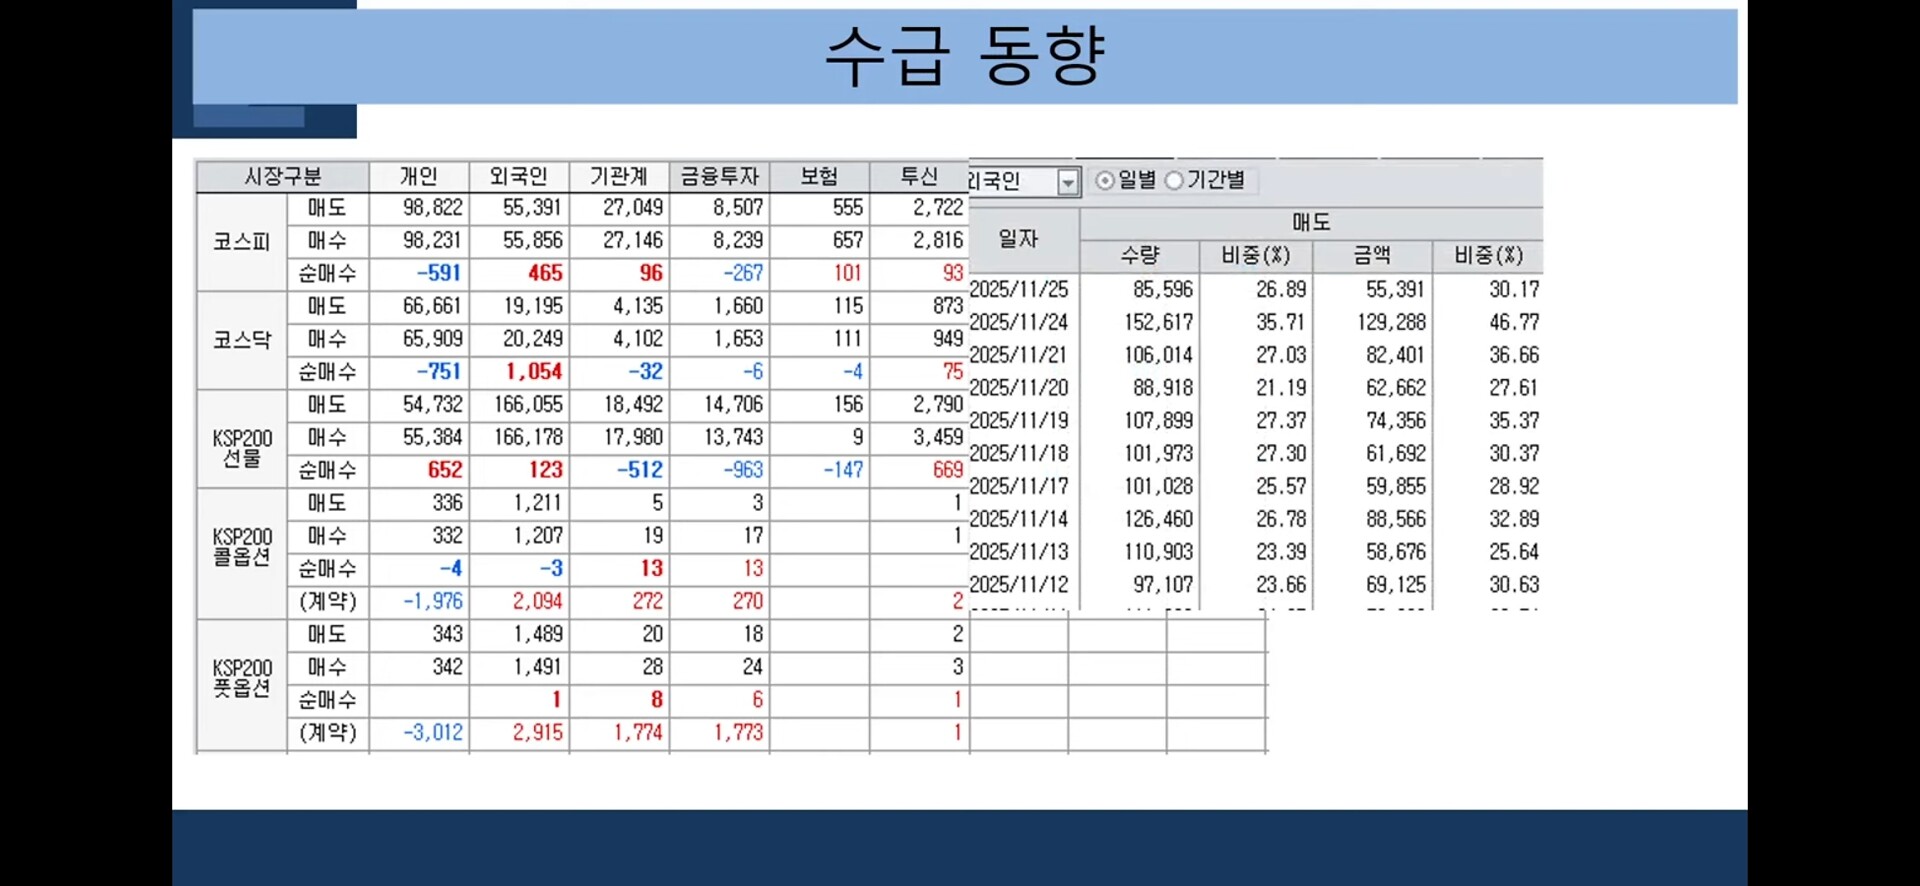Click the 코스피 외국인 buy value 55,856
This screenshot has height=886, width=1920.
coord(533,241)
